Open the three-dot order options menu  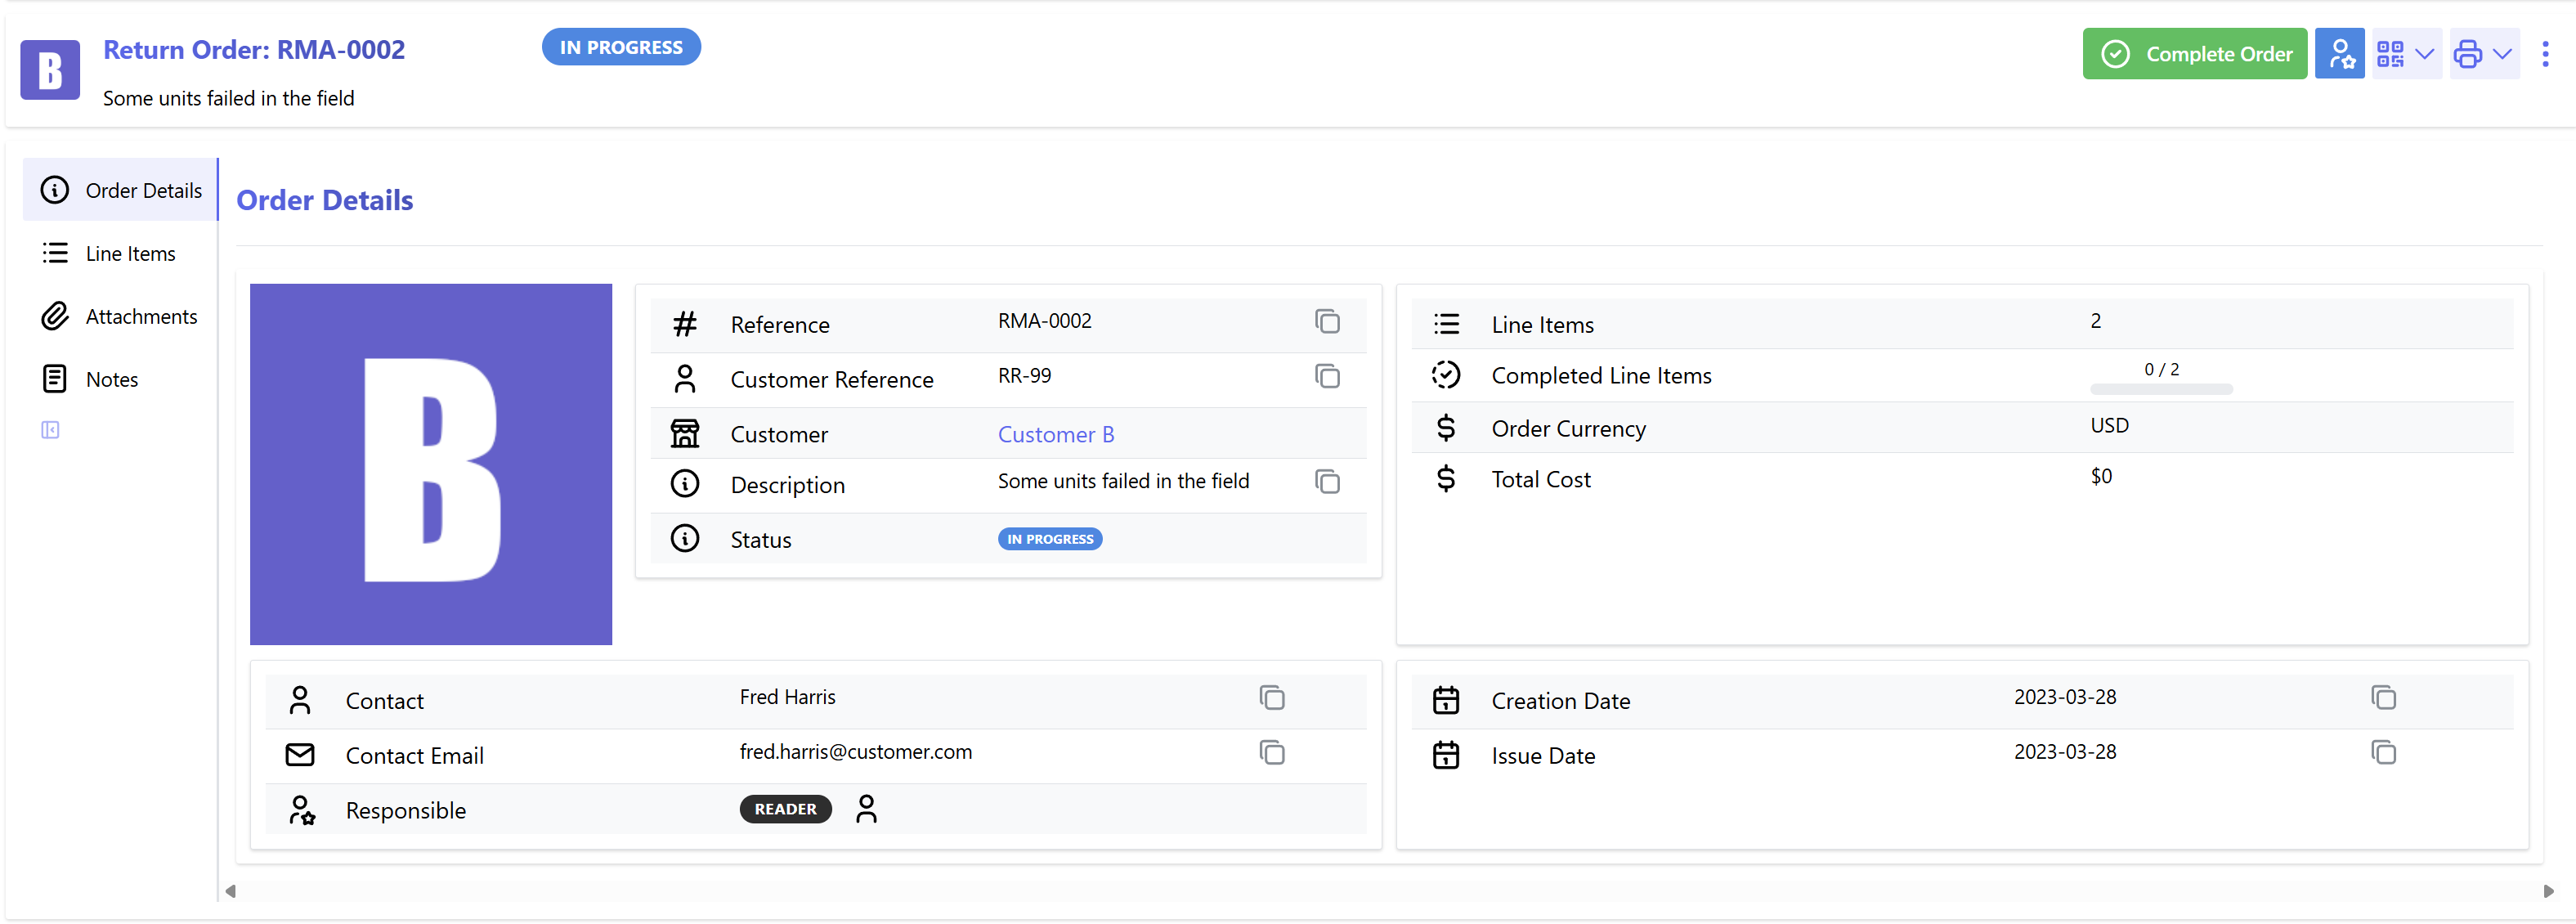point(2545,54)
